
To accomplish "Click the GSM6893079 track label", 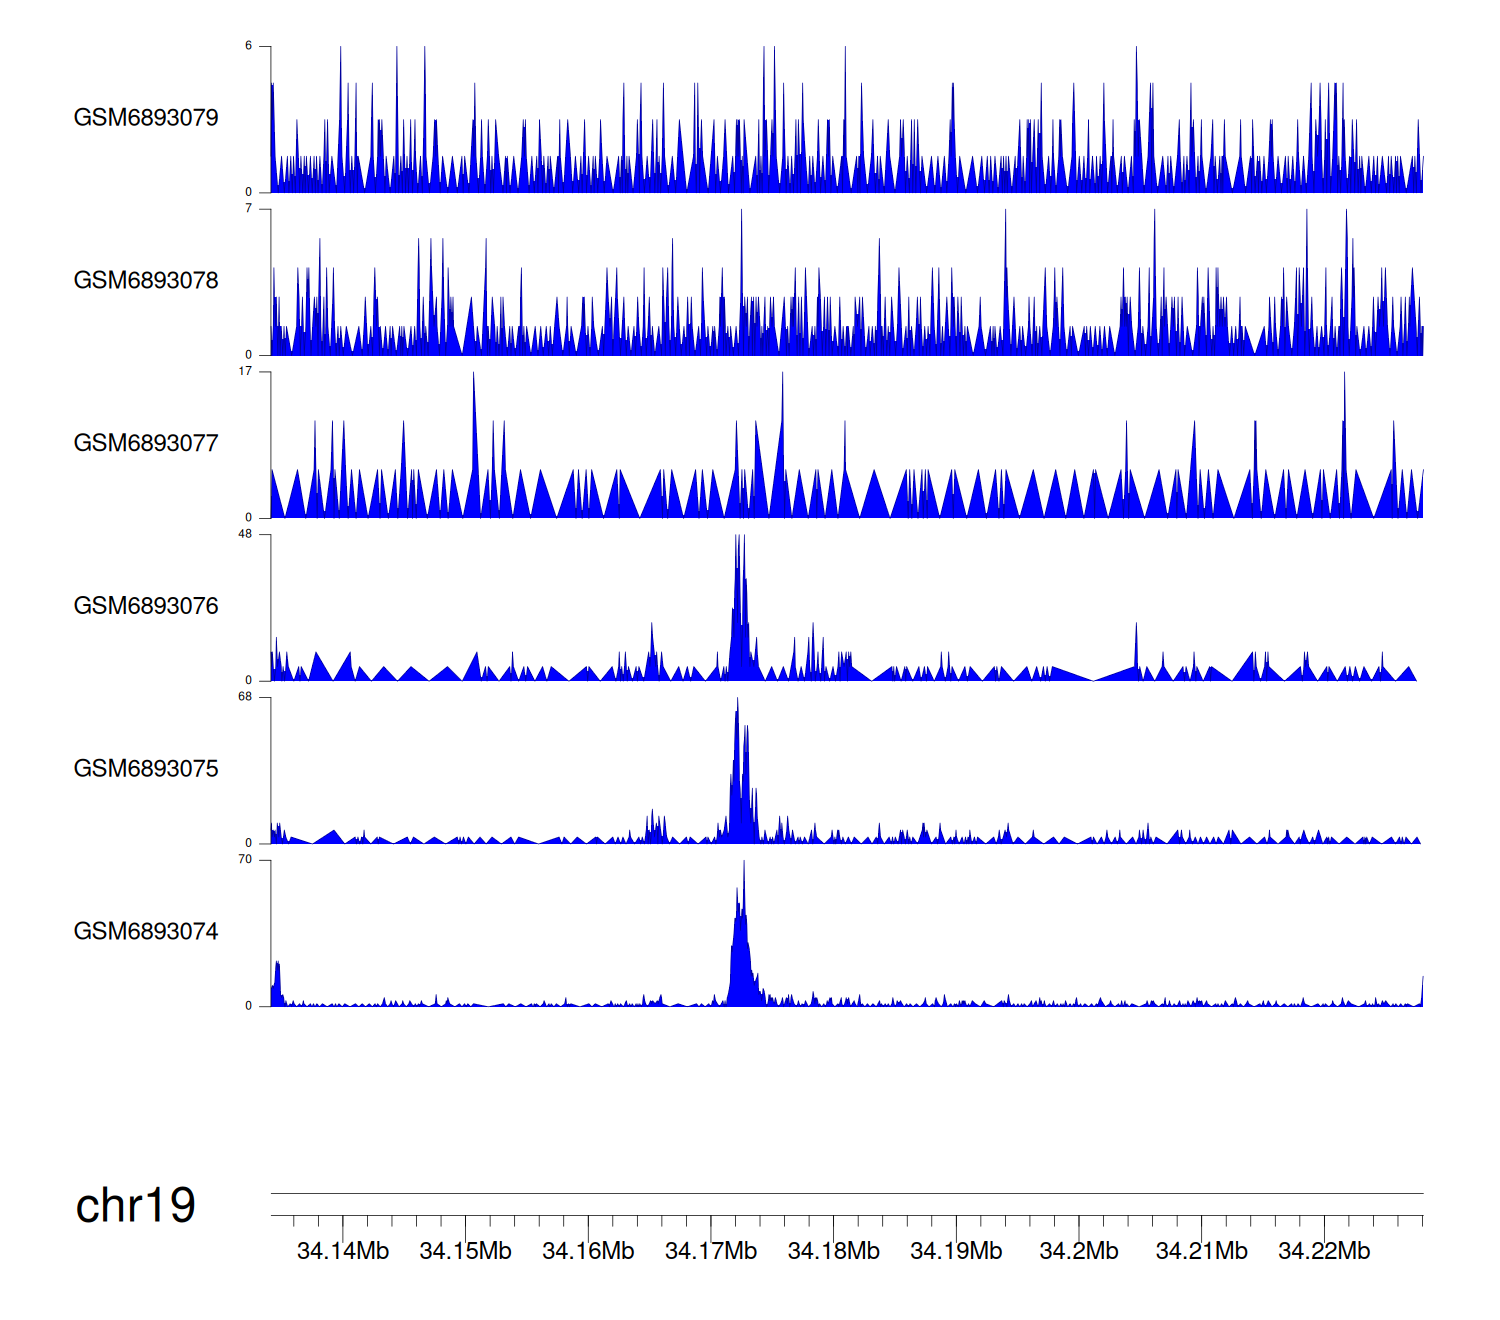I will [x=146, y=118].
